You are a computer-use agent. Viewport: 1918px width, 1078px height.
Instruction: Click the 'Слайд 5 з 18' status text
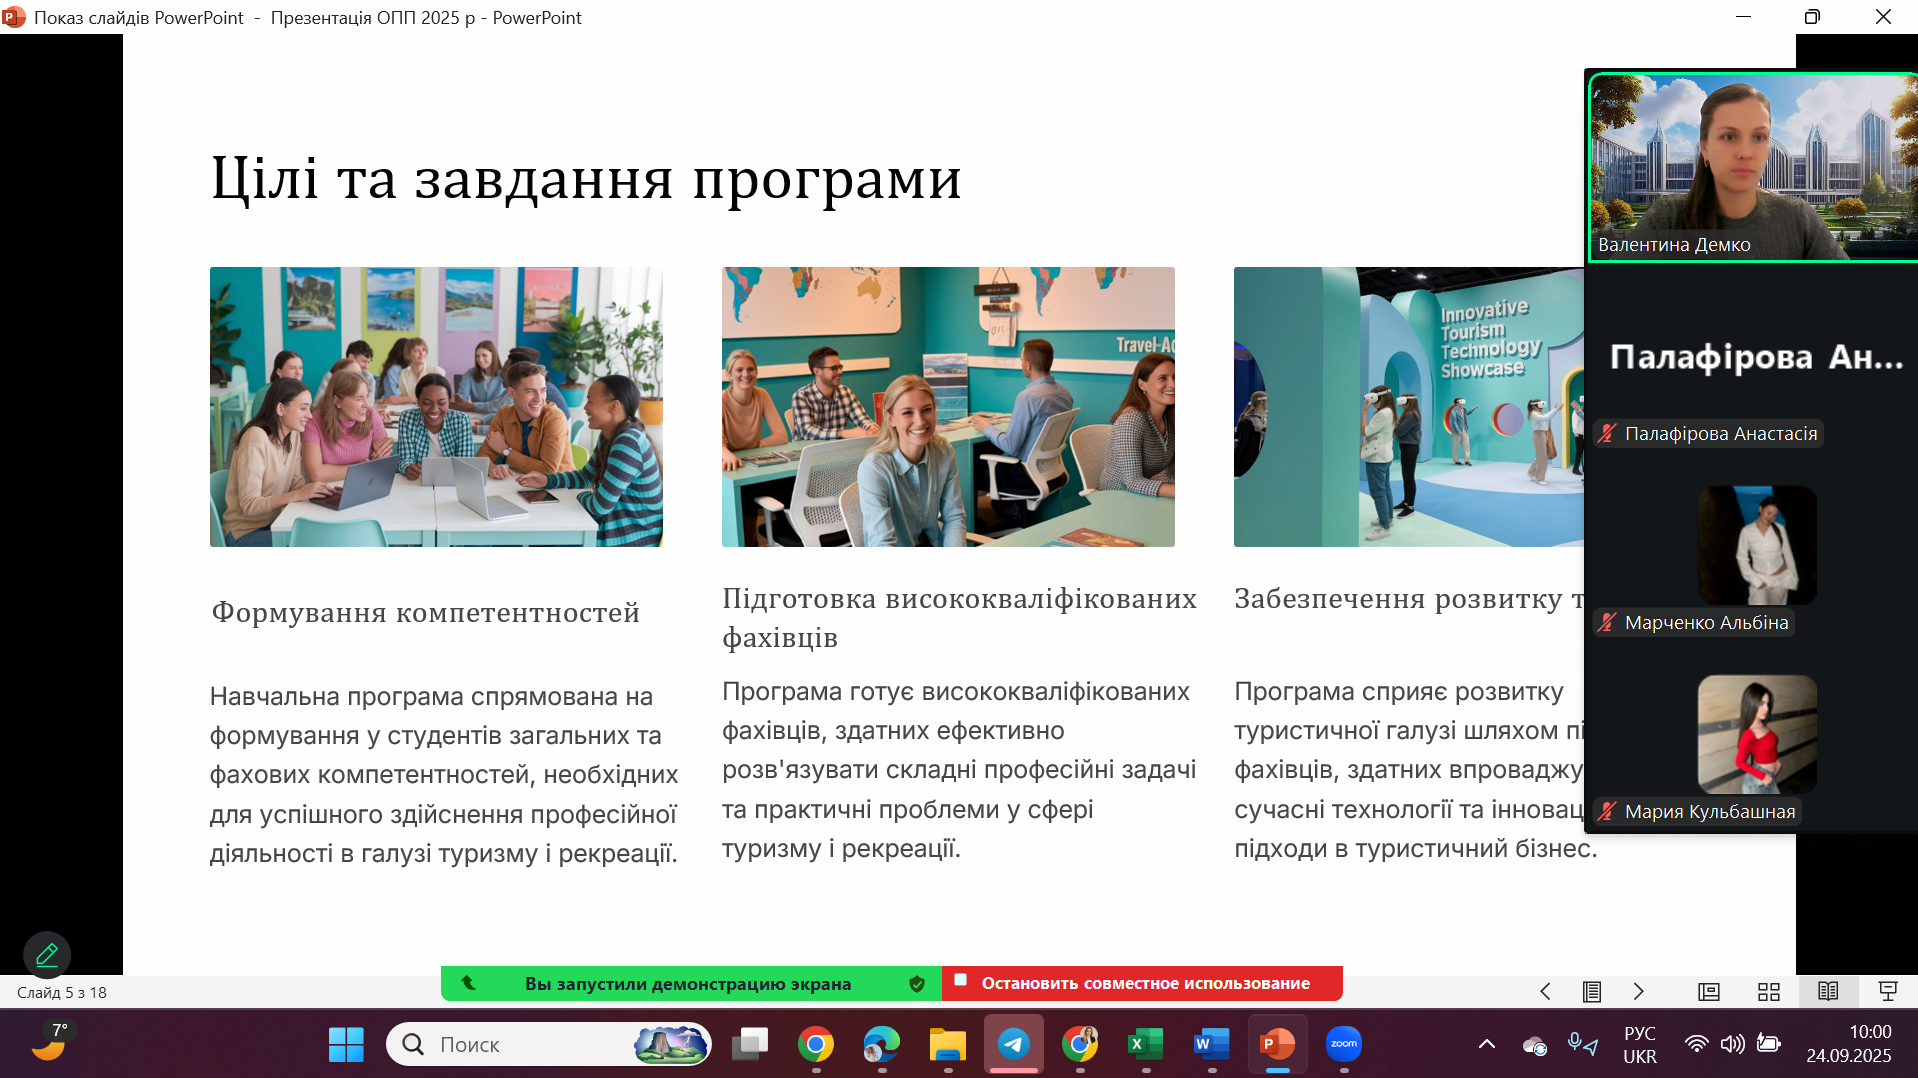coord(62,993)
